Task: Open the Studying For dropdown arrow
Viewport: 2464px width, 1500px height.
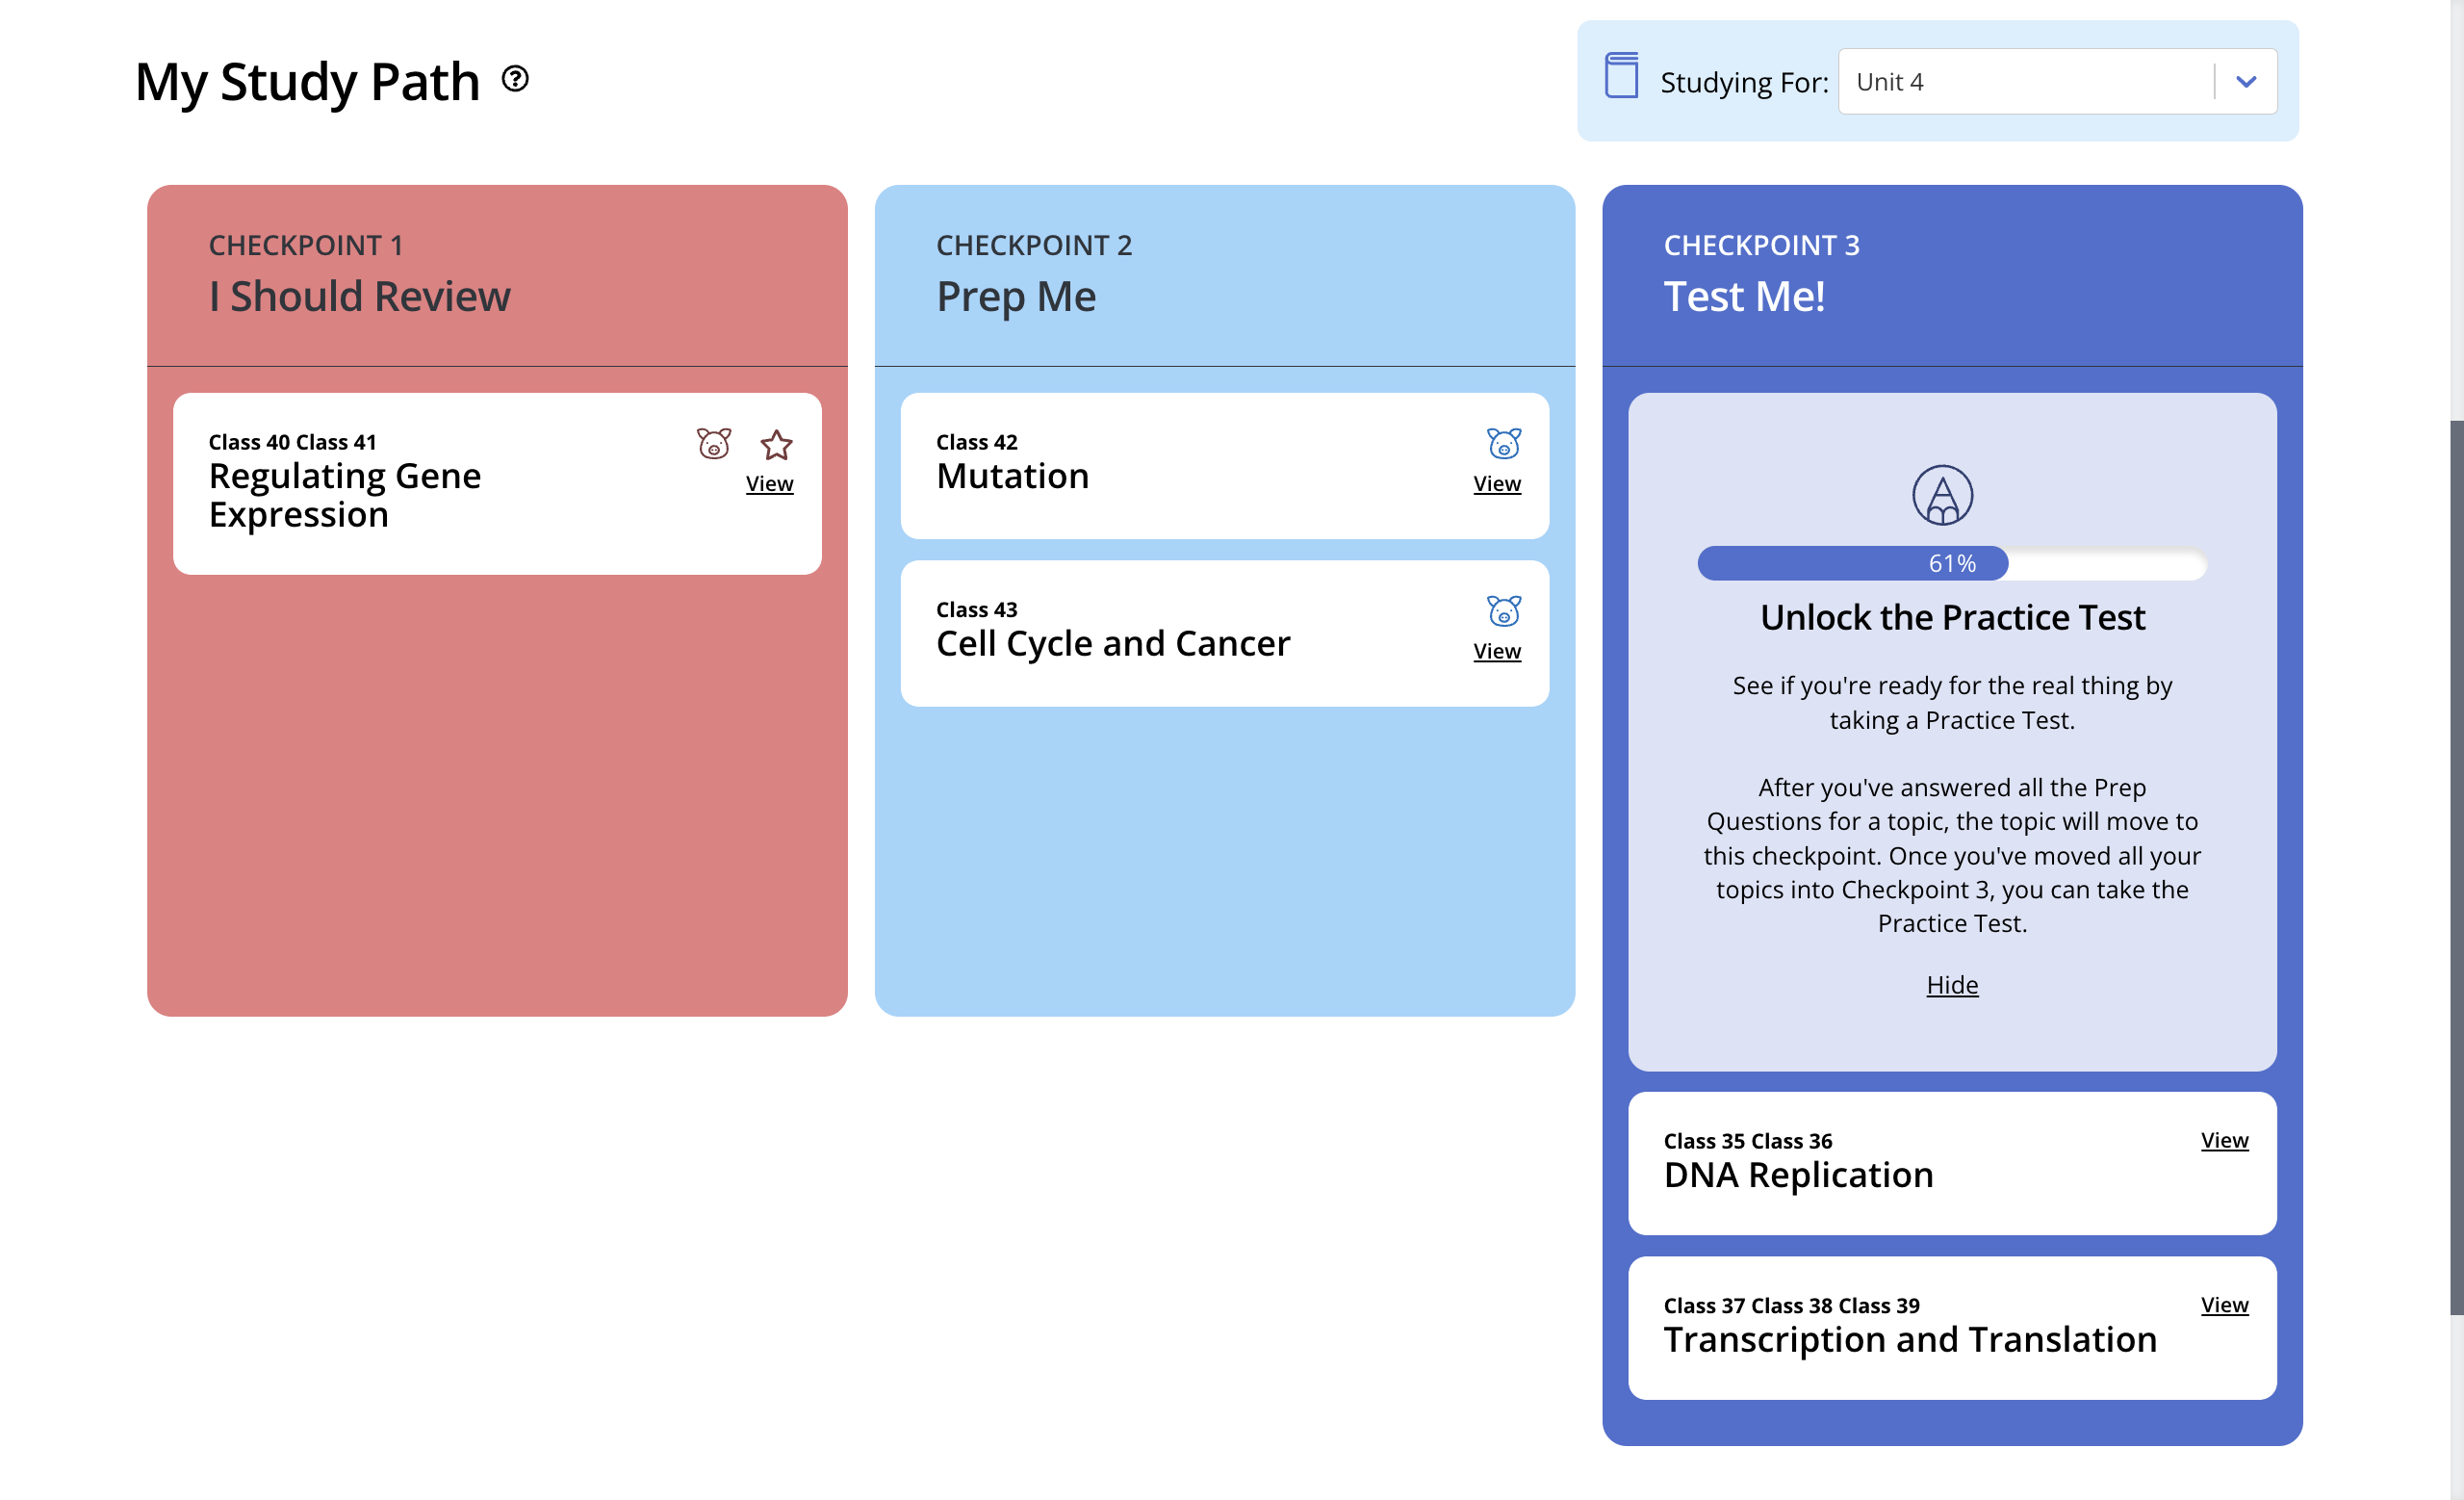Action: (2246, 82)
